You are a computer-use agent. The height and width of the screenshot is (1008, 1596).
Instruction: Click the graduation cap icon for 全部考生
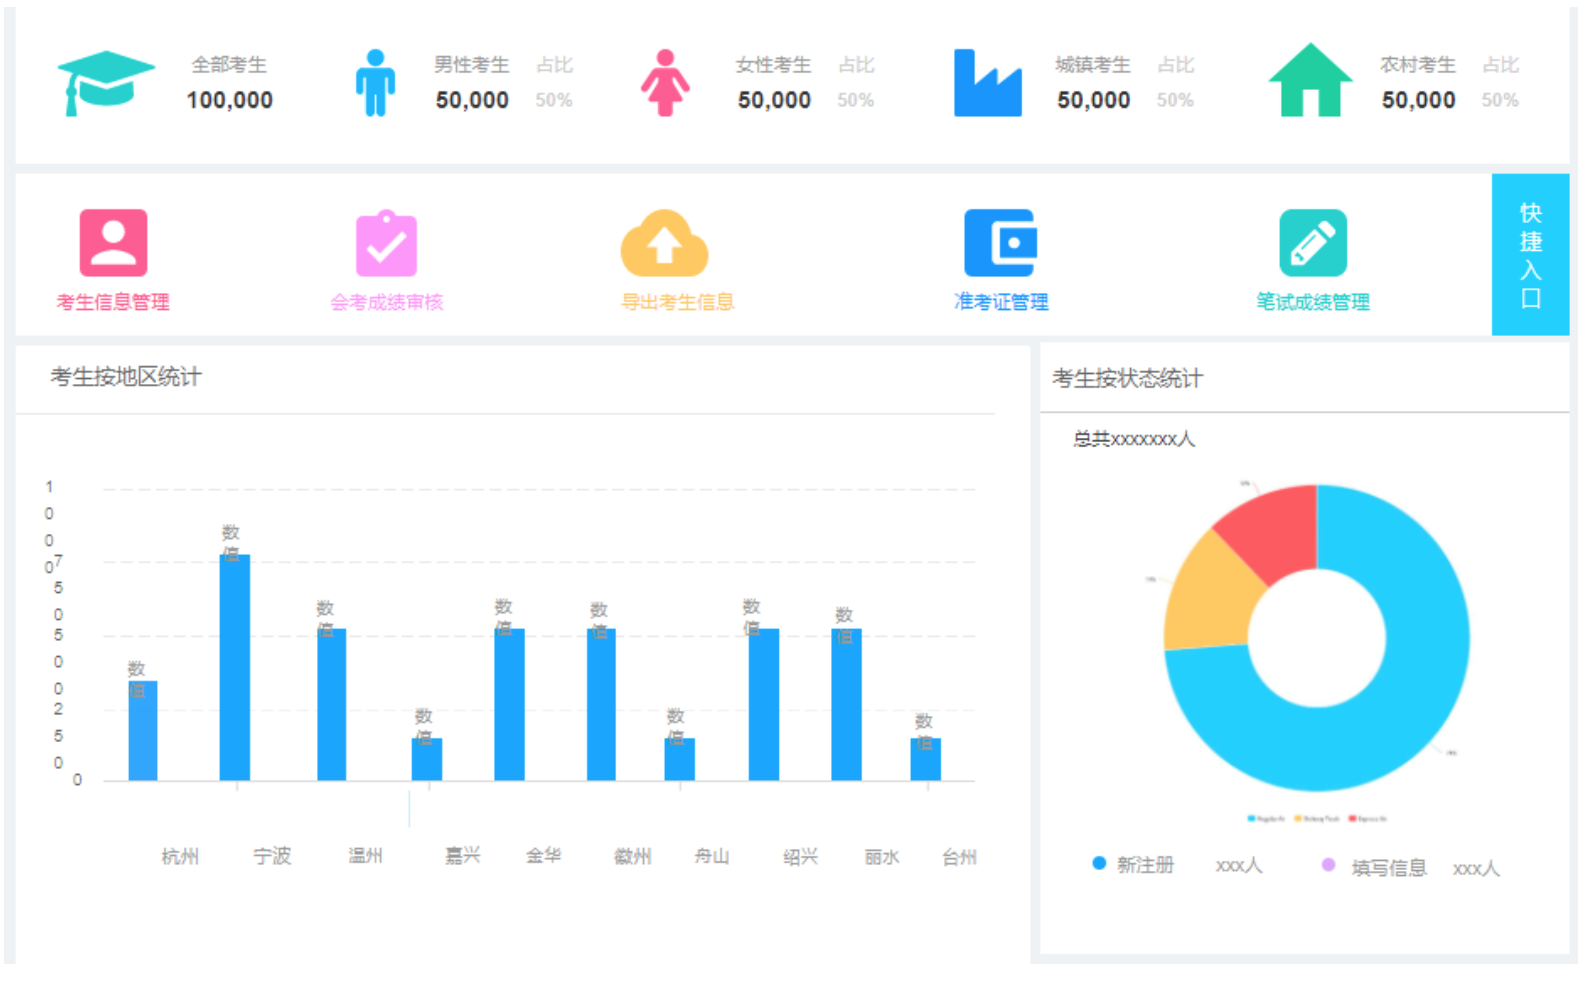click(x=105, y=83)
